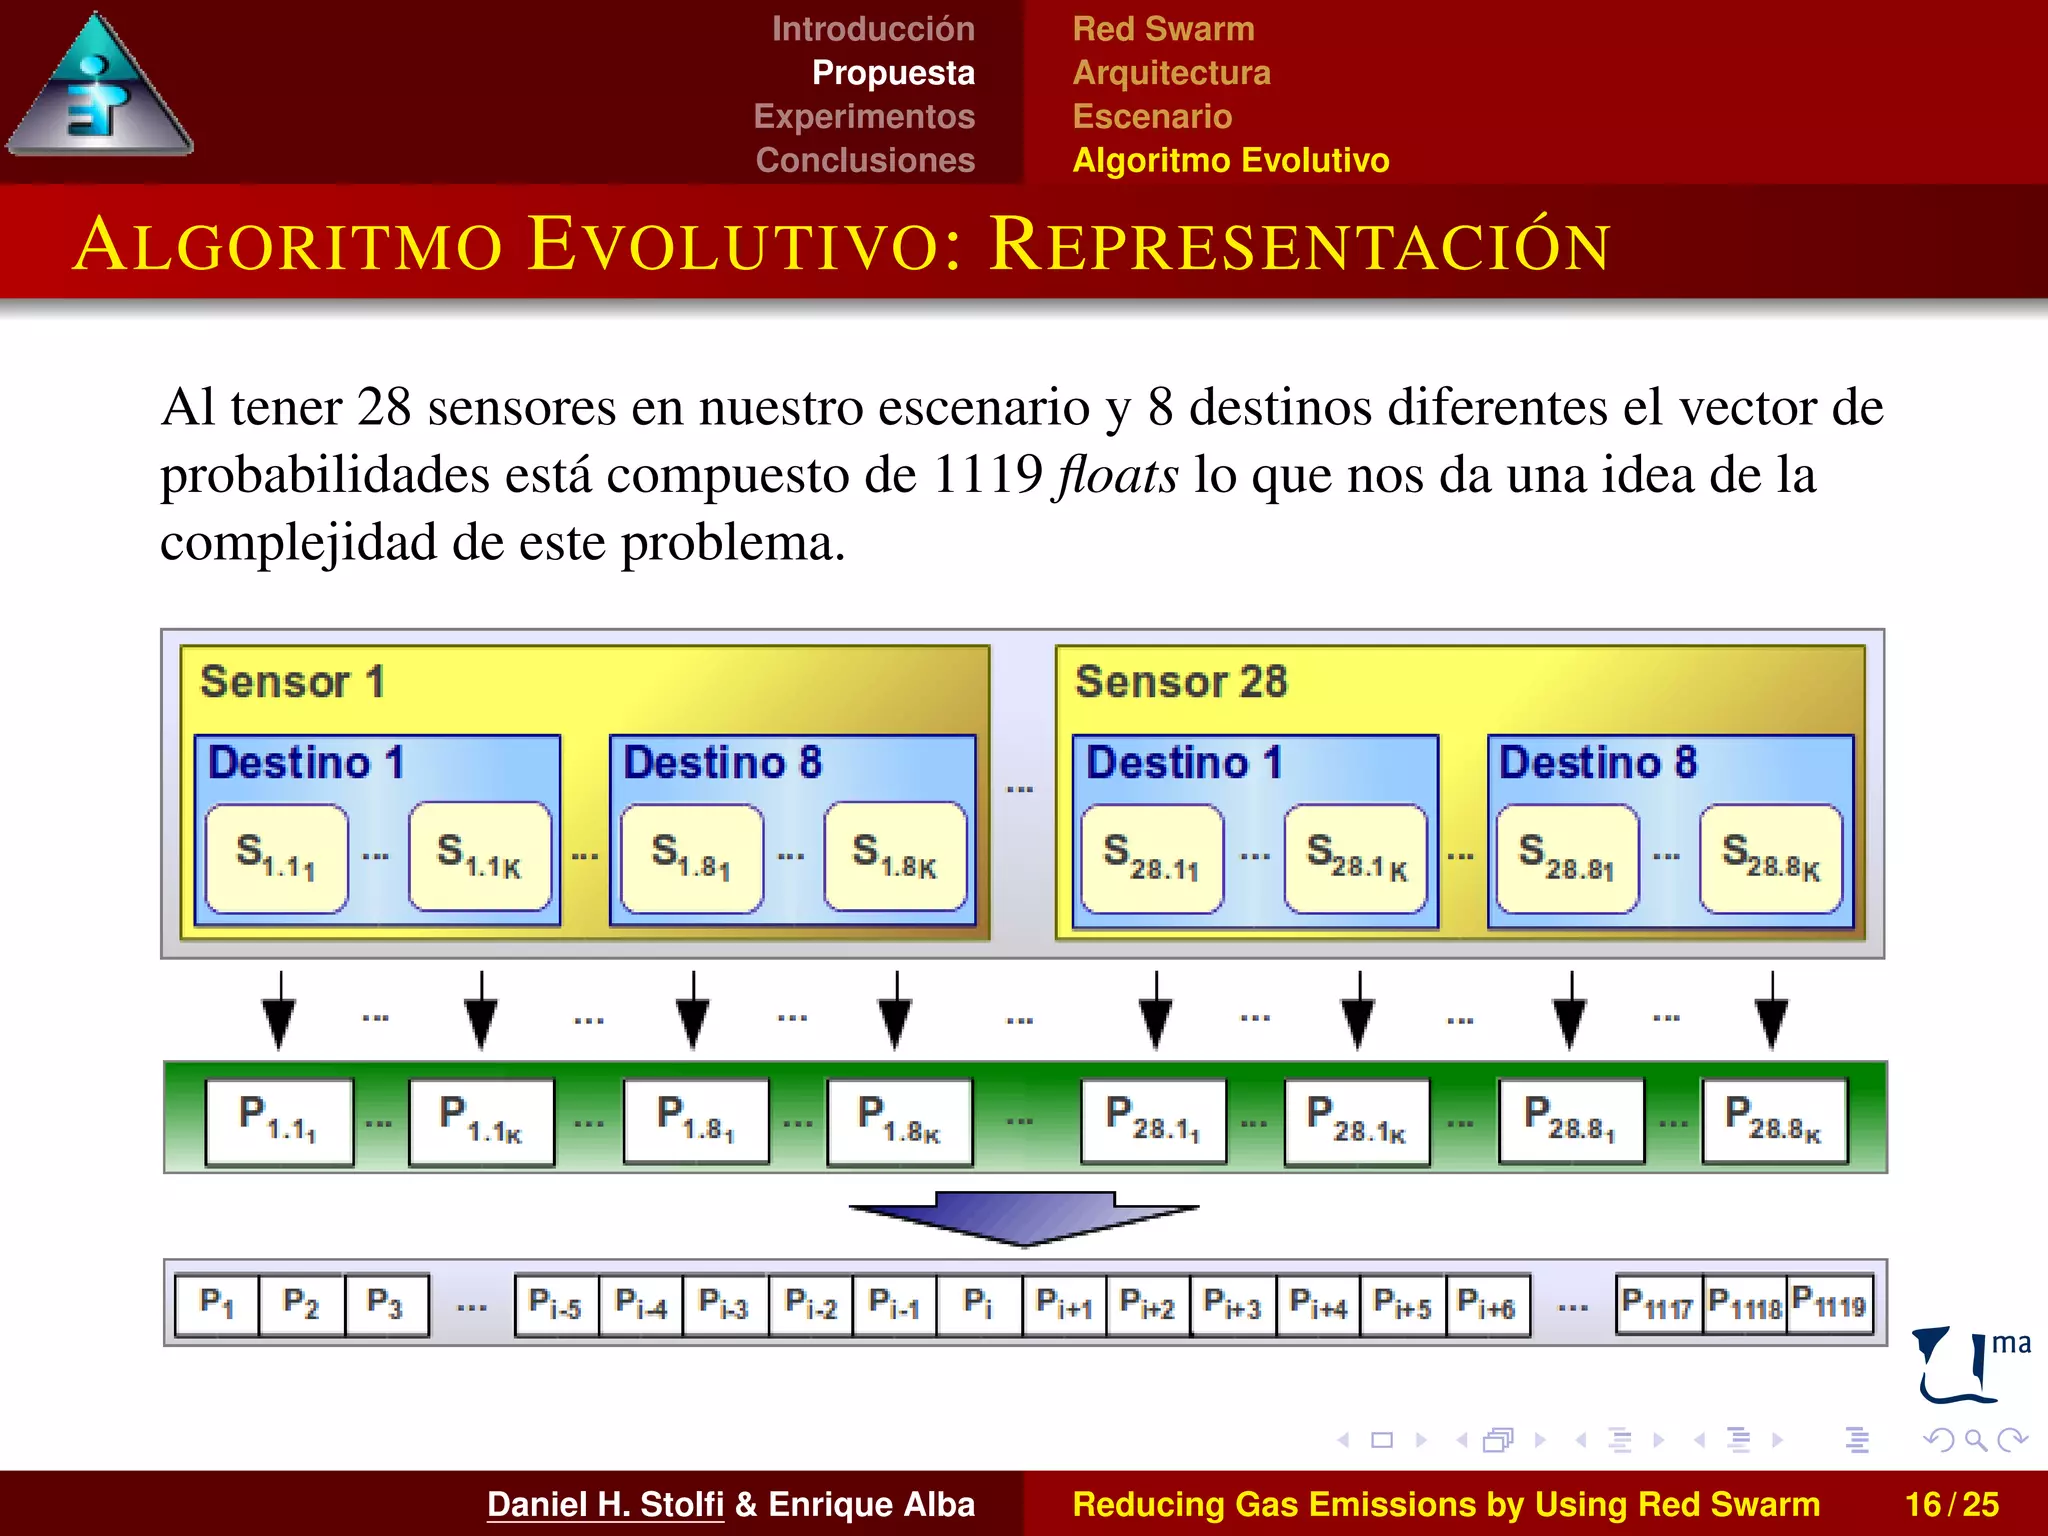Click the S1.1₁ box in the diagram
The image size is (2048, 1536).
(277, 857)
